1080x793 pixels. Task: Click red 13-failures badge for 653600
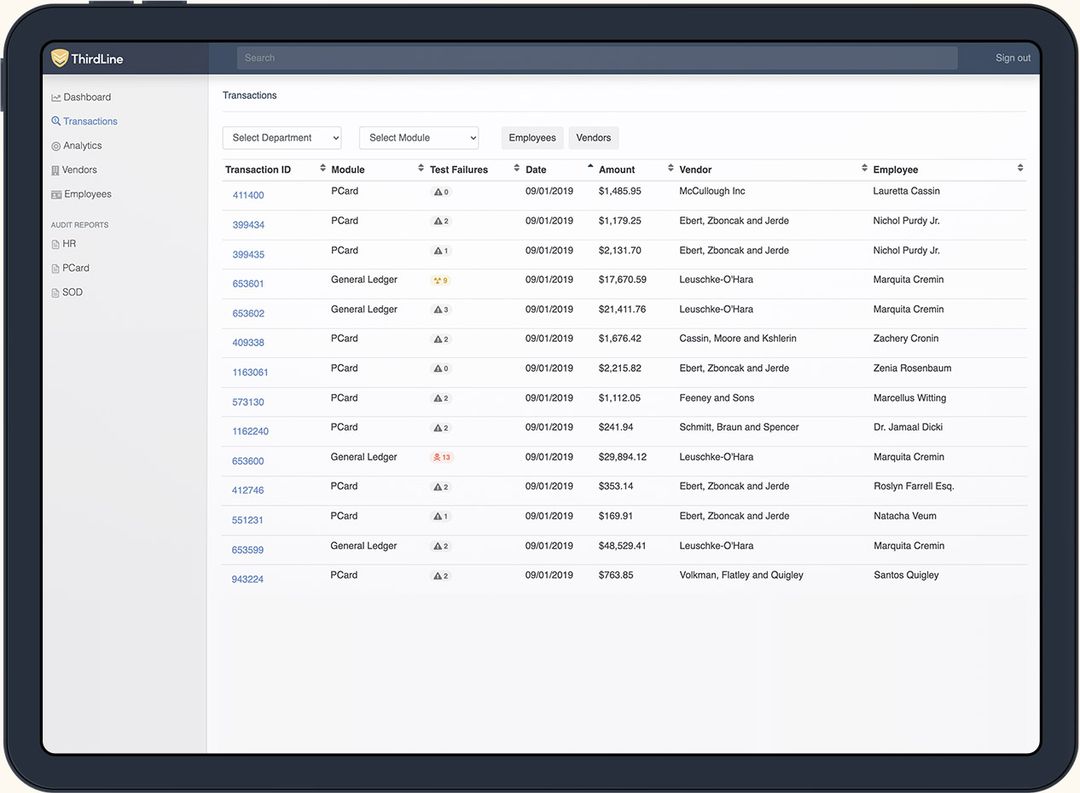[x=442, y=457]
